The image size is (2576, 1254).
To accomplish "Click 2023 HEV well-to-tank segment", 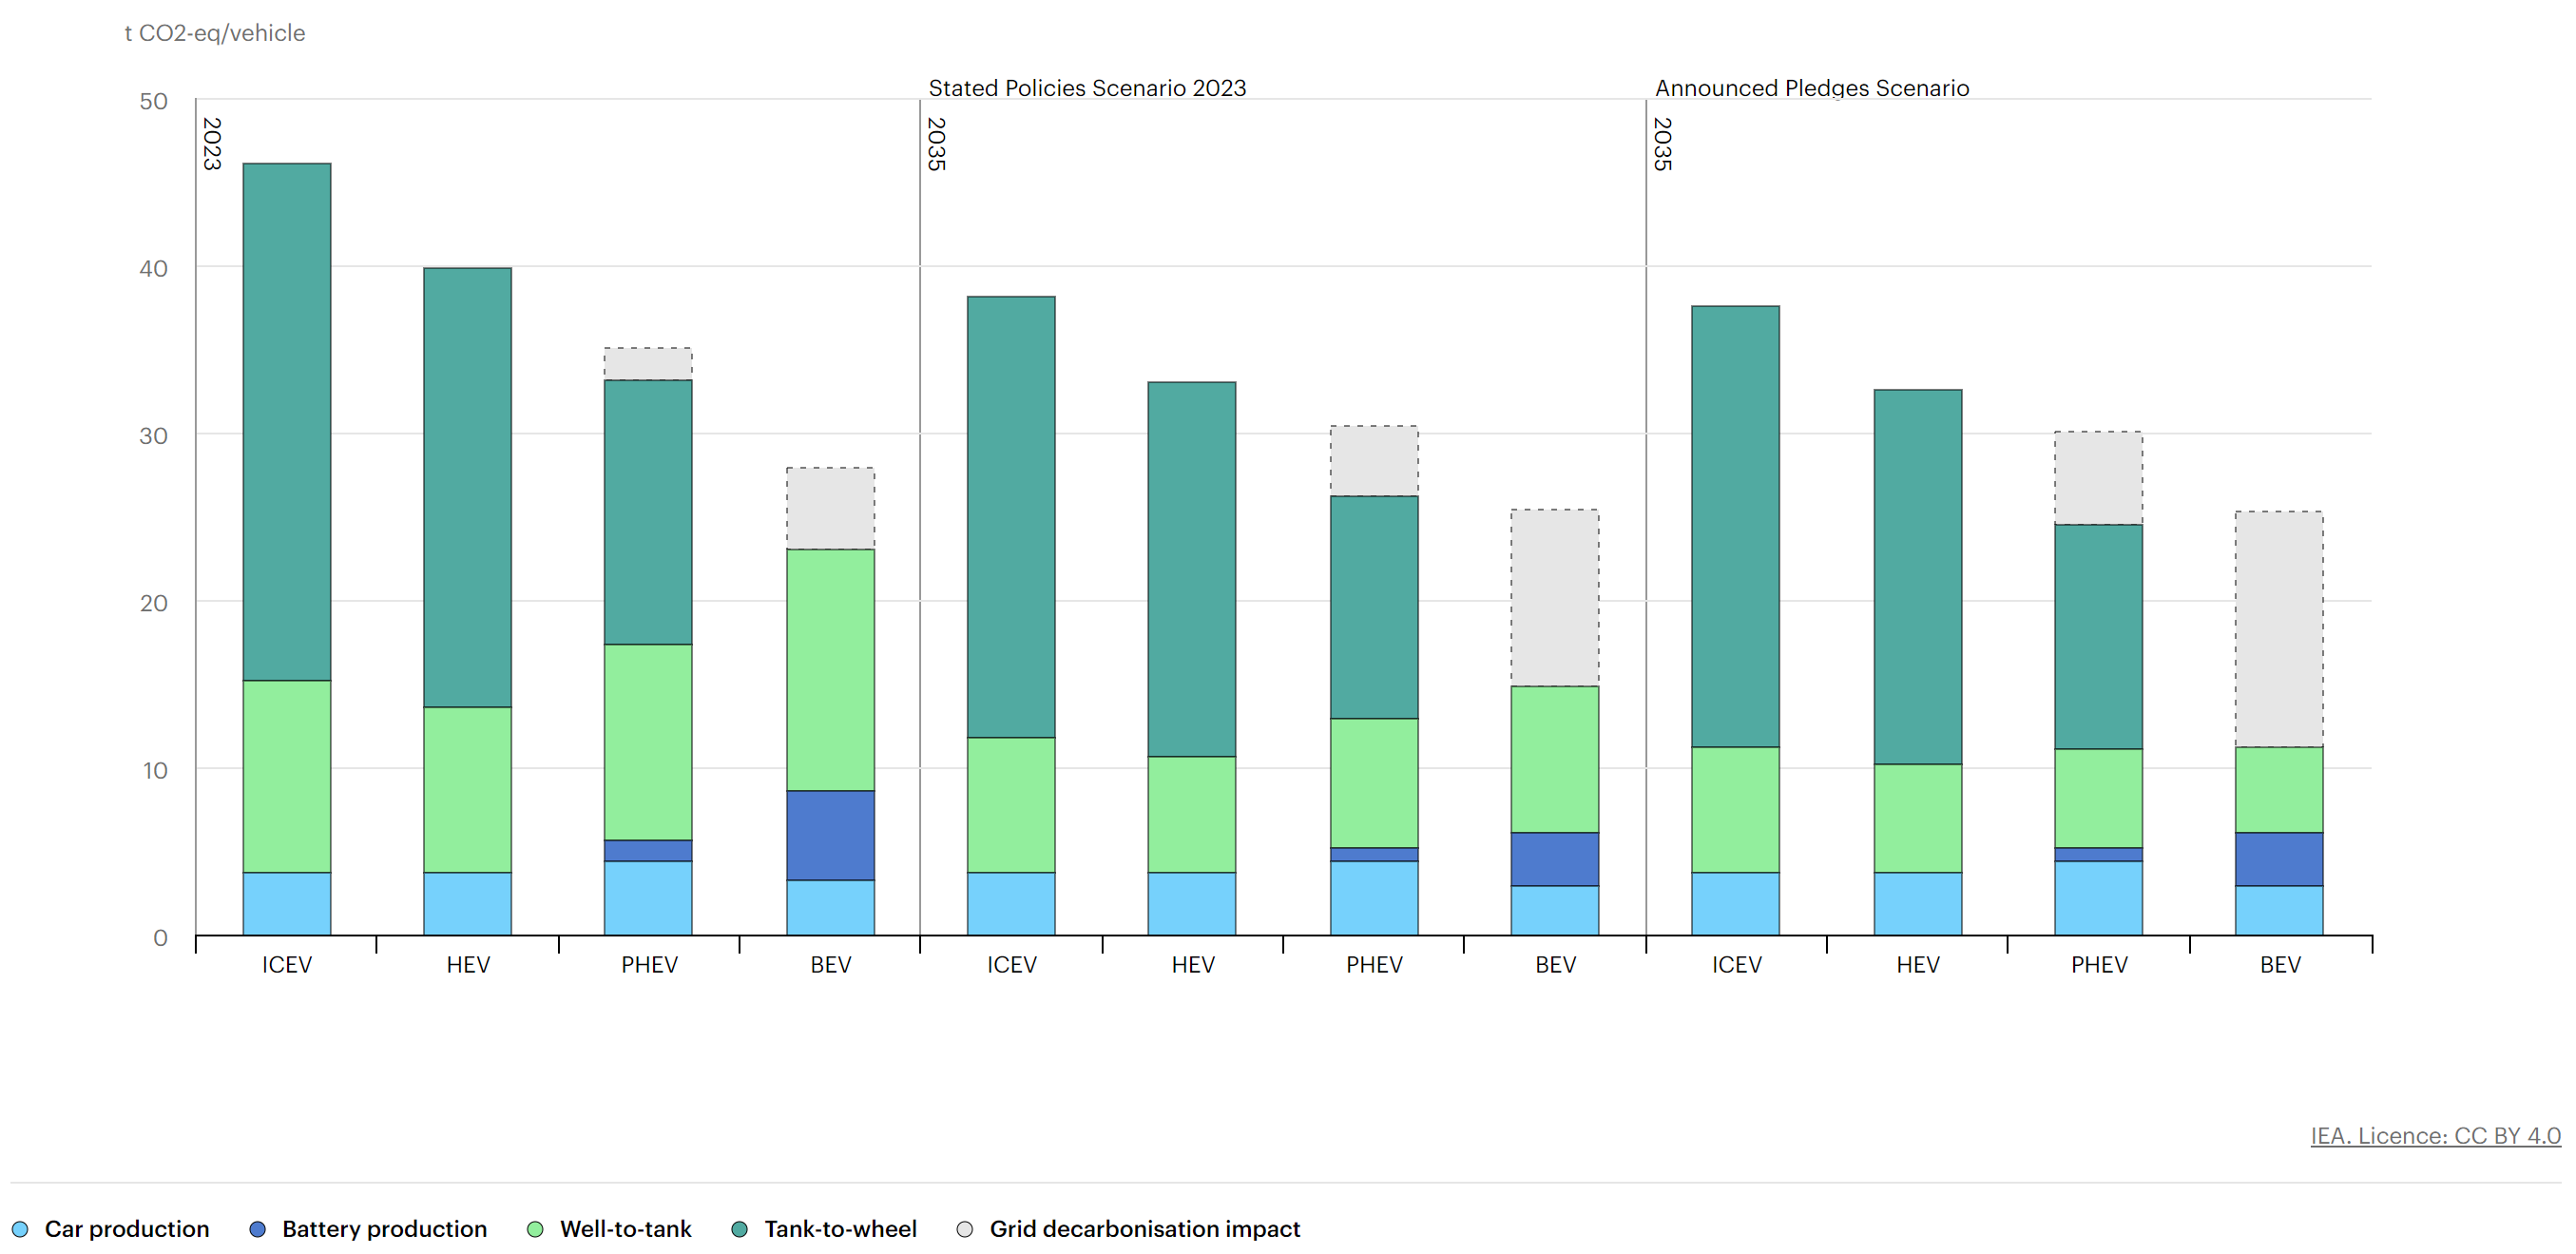I will pos(467,789).
